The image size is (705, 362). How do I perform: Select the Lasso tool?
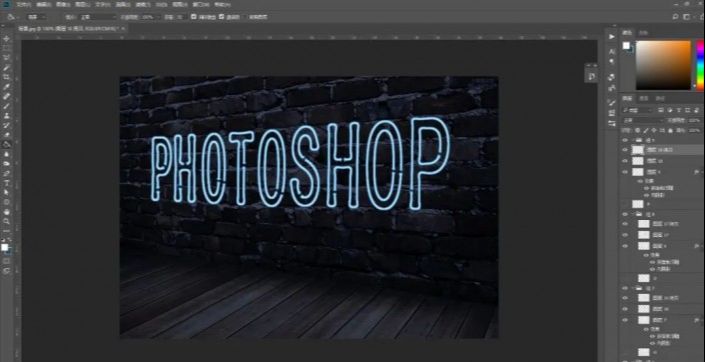tap(6, 58)
